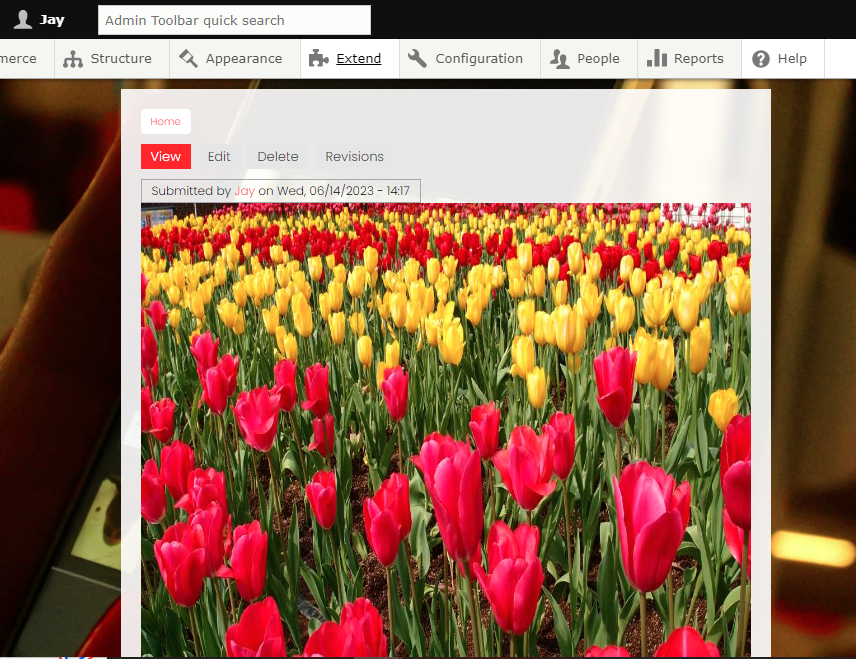Open author Jay's profile link

tap(245, 191)
